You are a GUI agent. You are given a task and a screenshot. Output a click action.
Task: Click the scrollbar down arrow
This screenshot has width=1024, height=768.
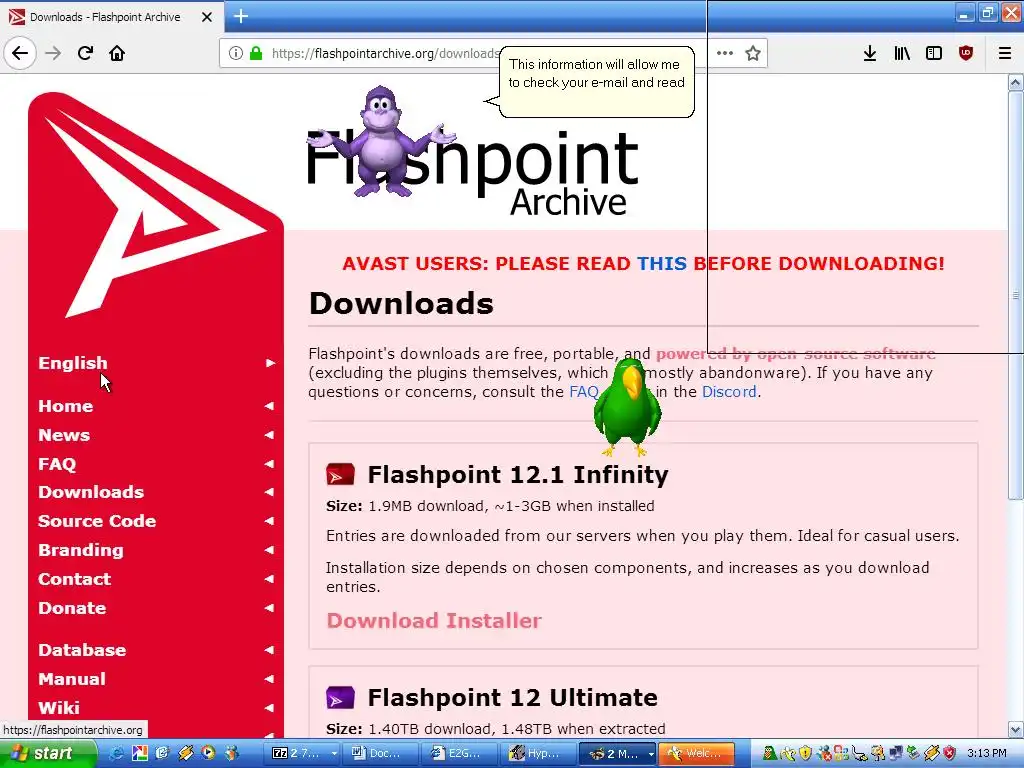[1016, 729]
